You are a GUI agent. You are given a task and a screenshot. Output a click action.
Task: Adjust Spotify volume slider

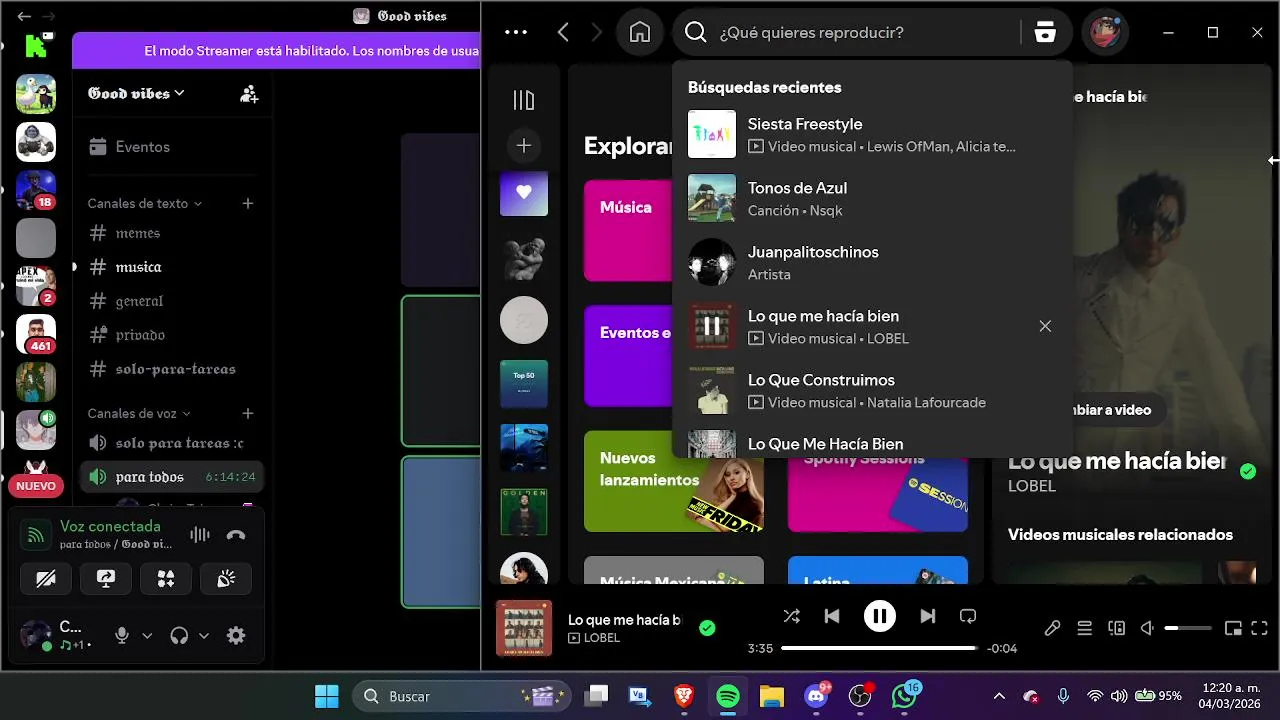pos(1188,628)
